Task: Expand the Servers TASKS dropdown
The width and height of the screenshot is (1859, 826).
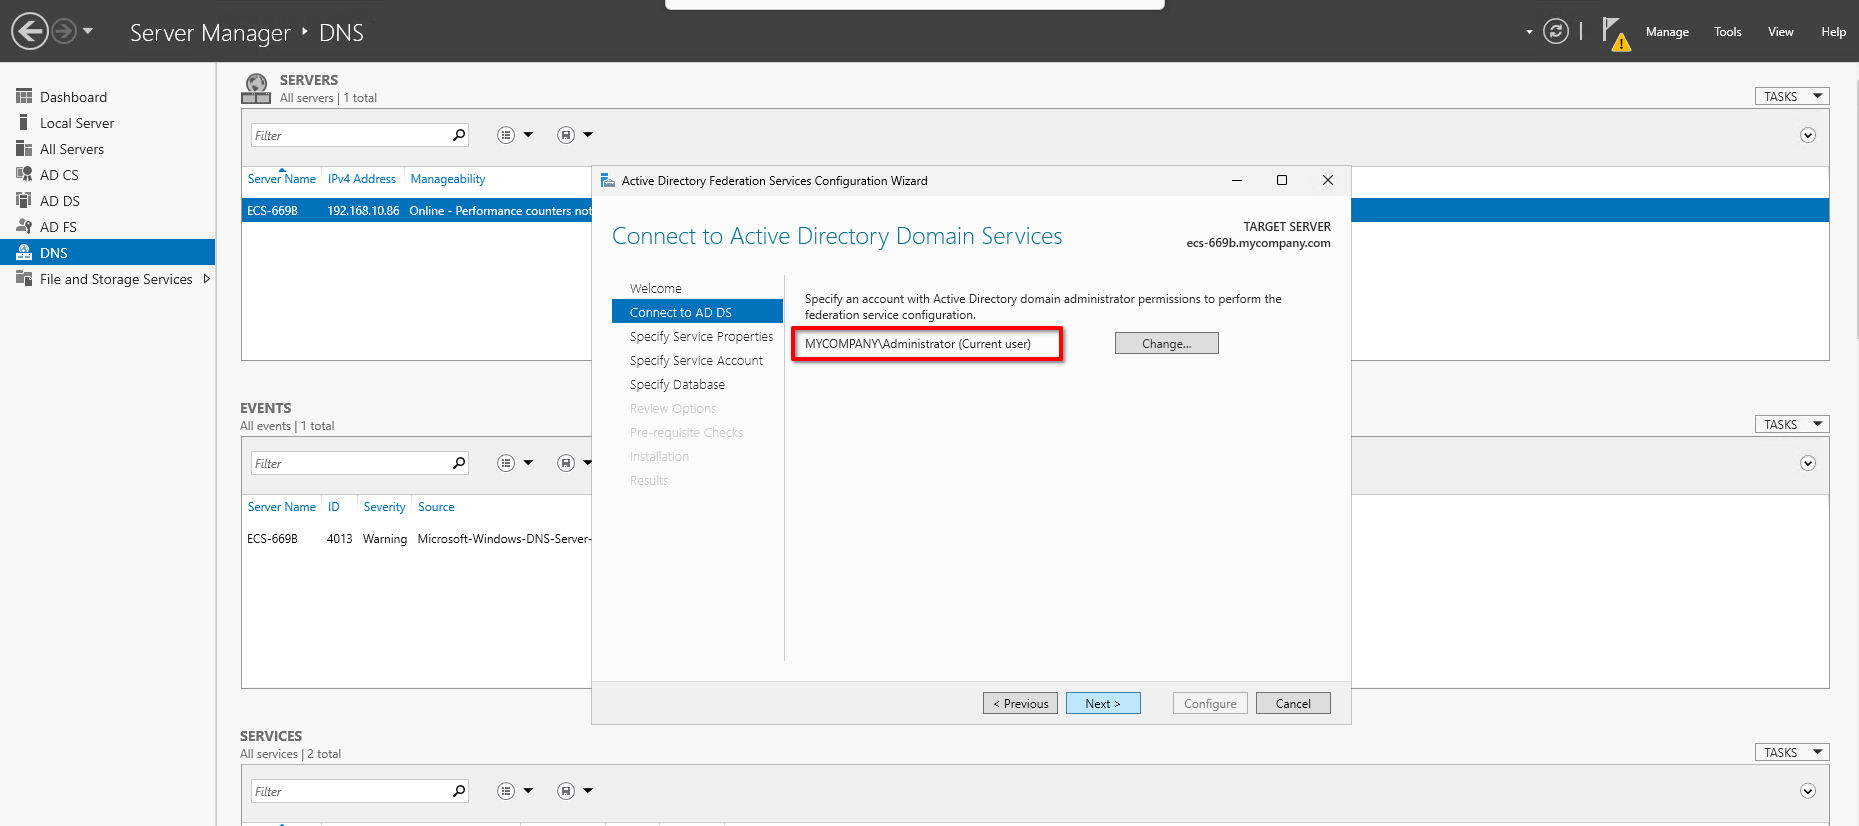Action: click(x=1791, y=97)
